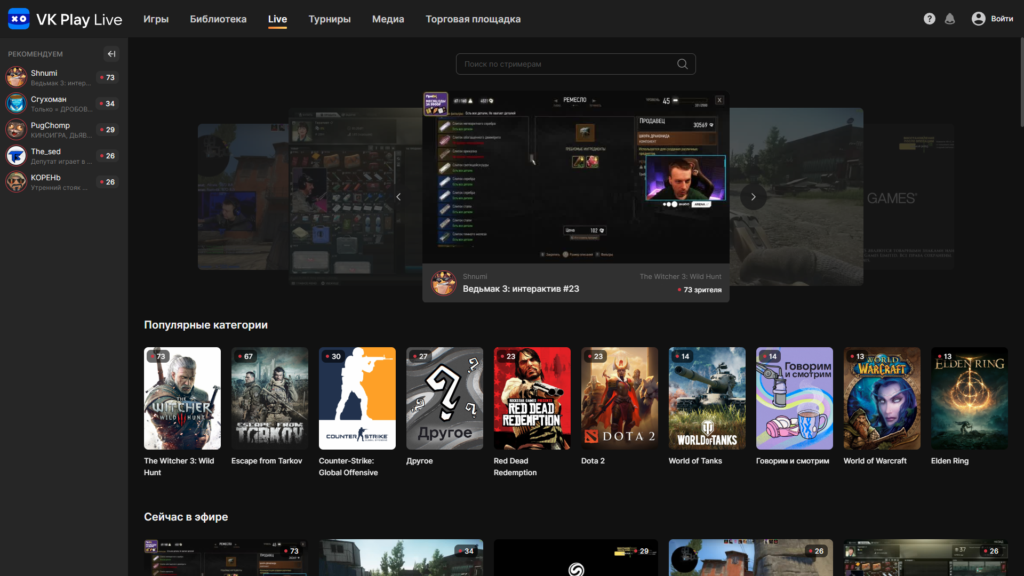This screenshot has width=1024, height=576.
Task: Click the Войти login button
Action: pyautogui.click(x=1002, y=19)
